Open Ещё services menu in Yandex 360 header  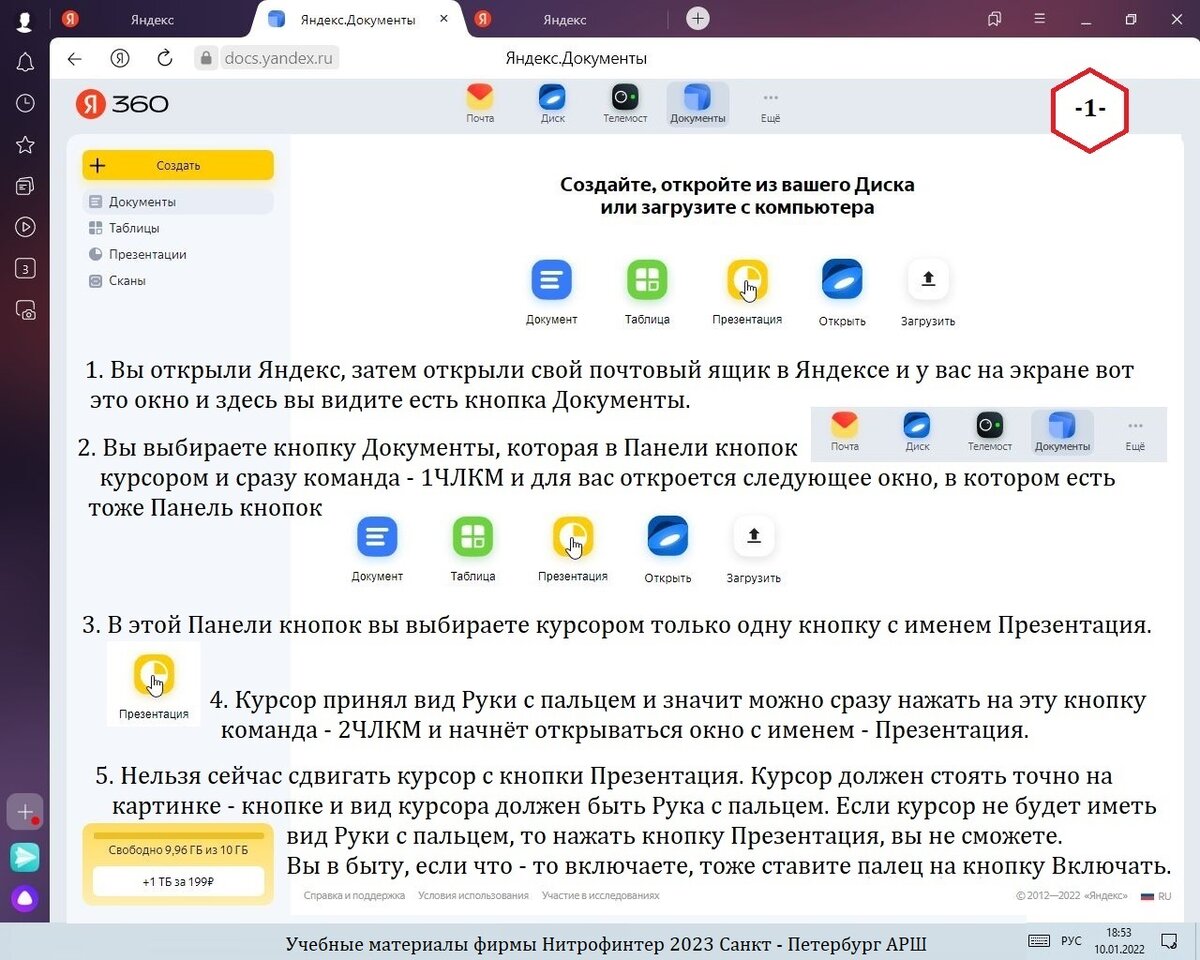coord(770,104)
